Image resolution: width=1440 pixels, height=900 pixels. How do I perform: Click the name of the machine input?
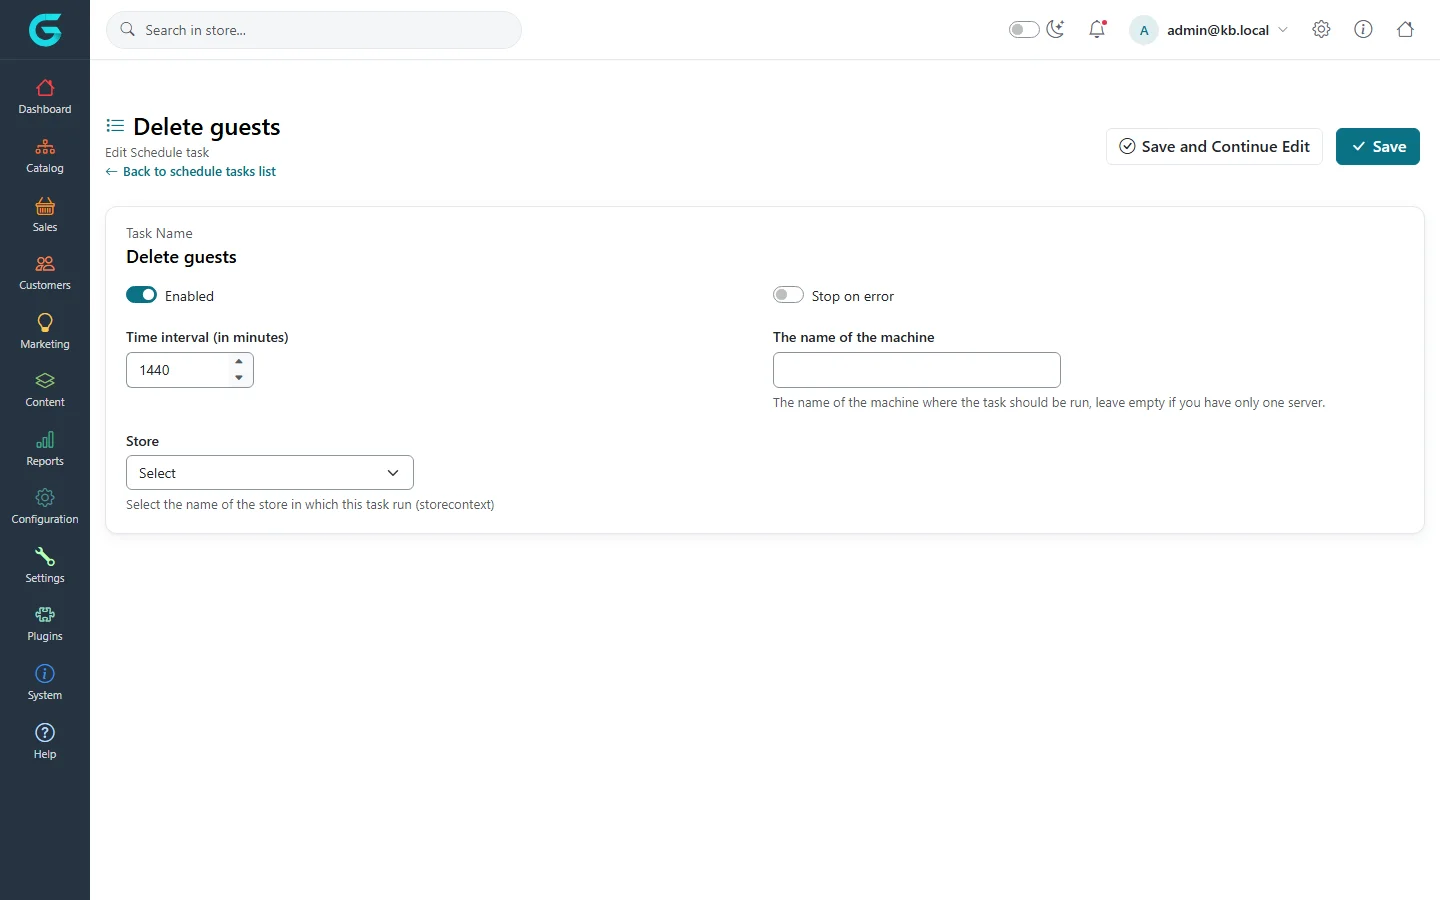pyautogui.click(x=917, y=370)
